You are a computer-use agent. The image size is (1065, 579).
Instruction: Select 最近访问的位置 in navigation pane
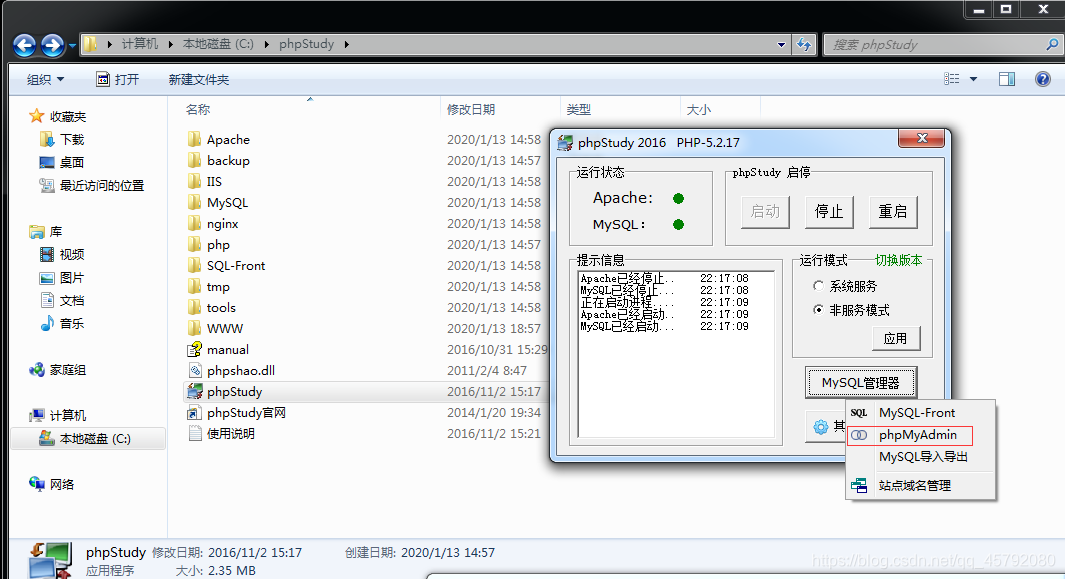tap(102, 186)
